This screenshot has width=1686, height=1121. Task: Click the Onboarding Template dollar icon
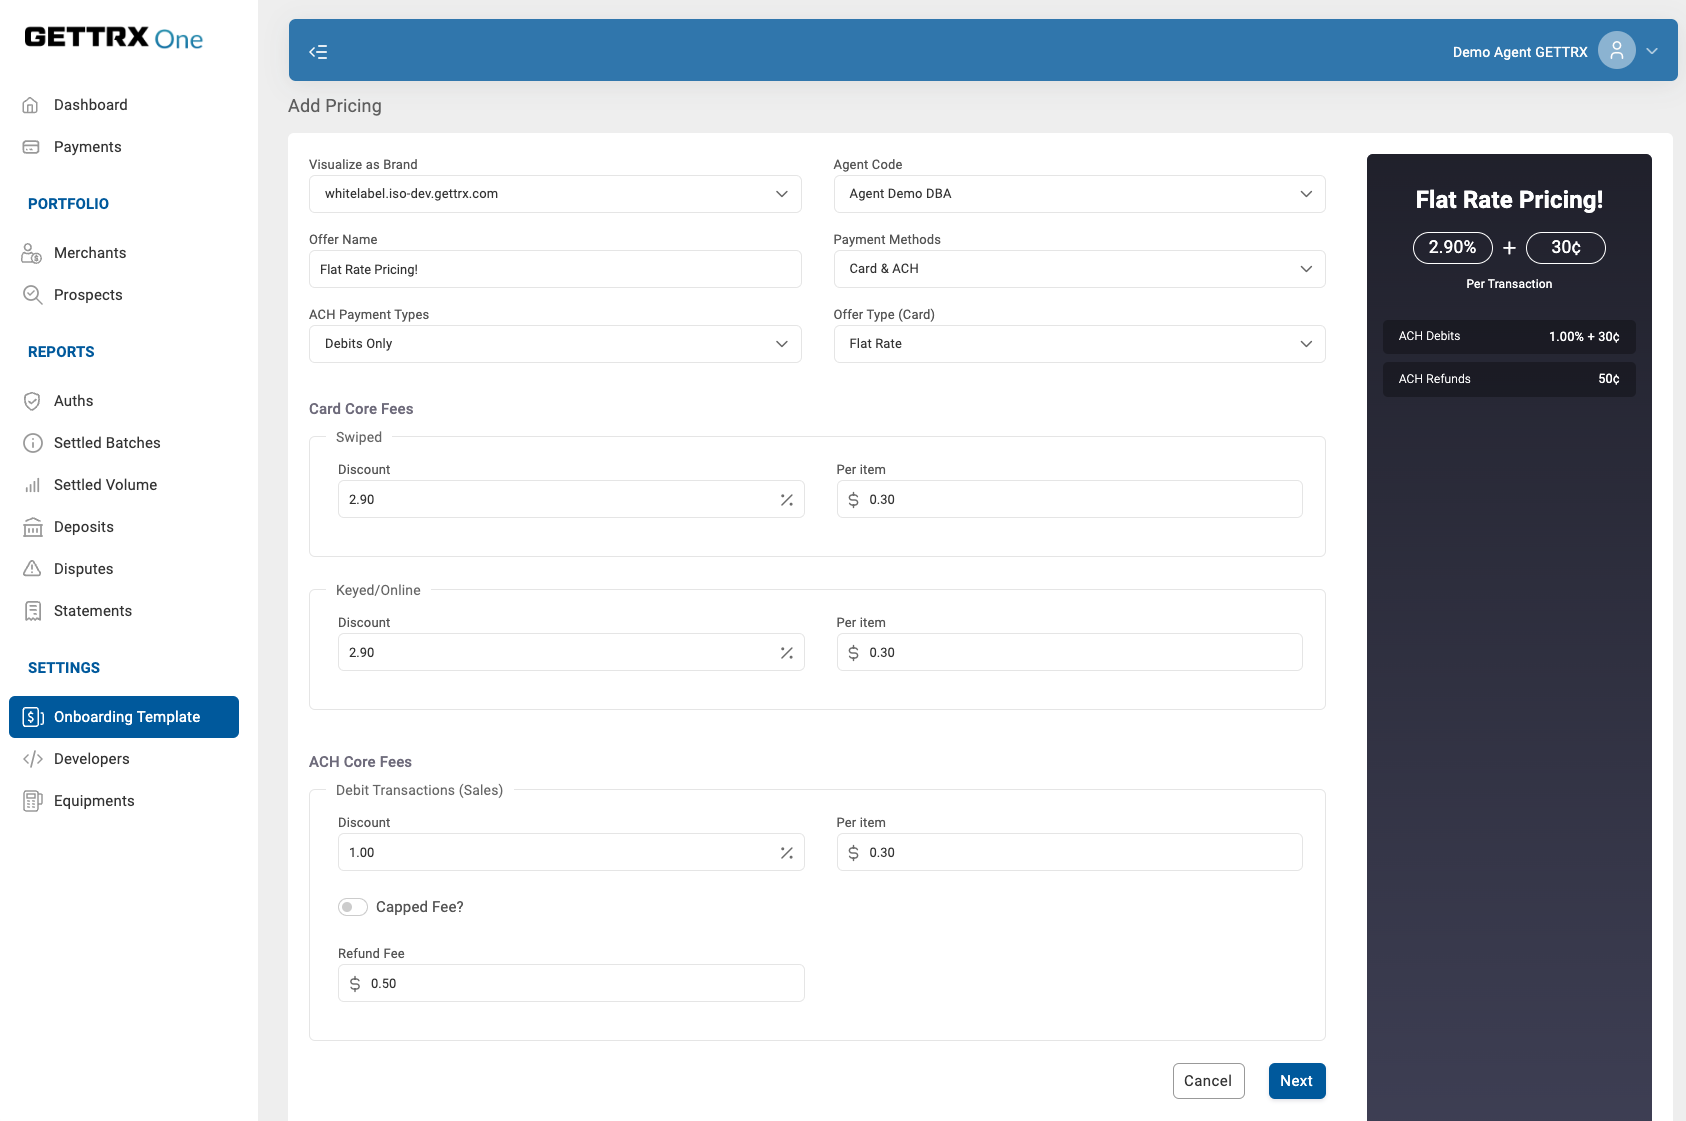click(x=33, y=717)
